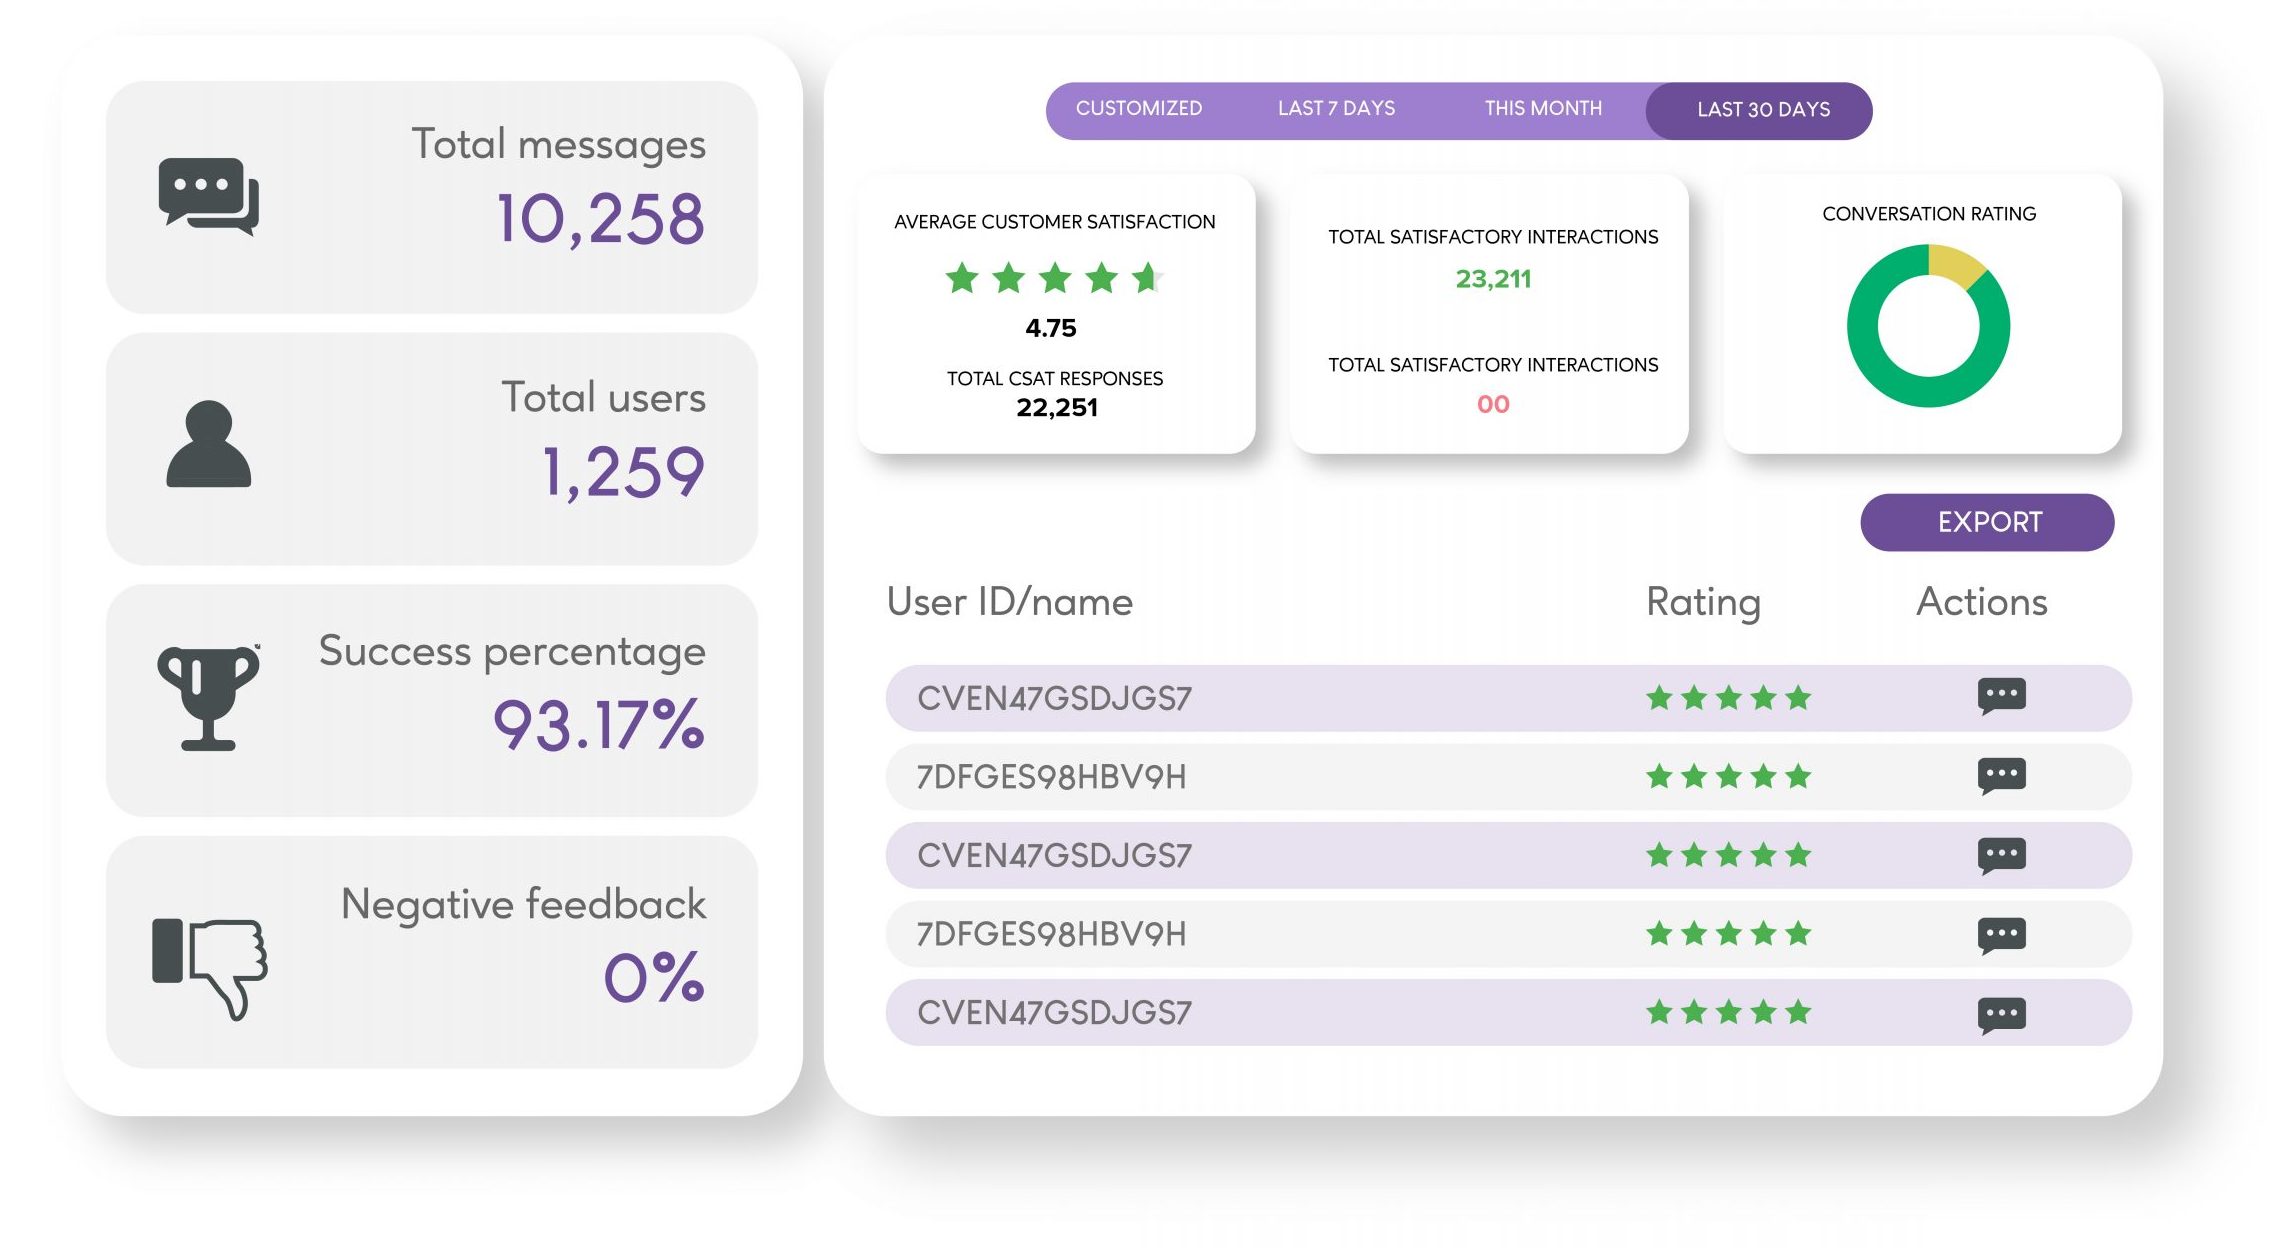Click the yellow segment of Conversation Rating donut
This screenshot has width=2284, height=1248.
pyautogui.click(x=1955, y=263)
